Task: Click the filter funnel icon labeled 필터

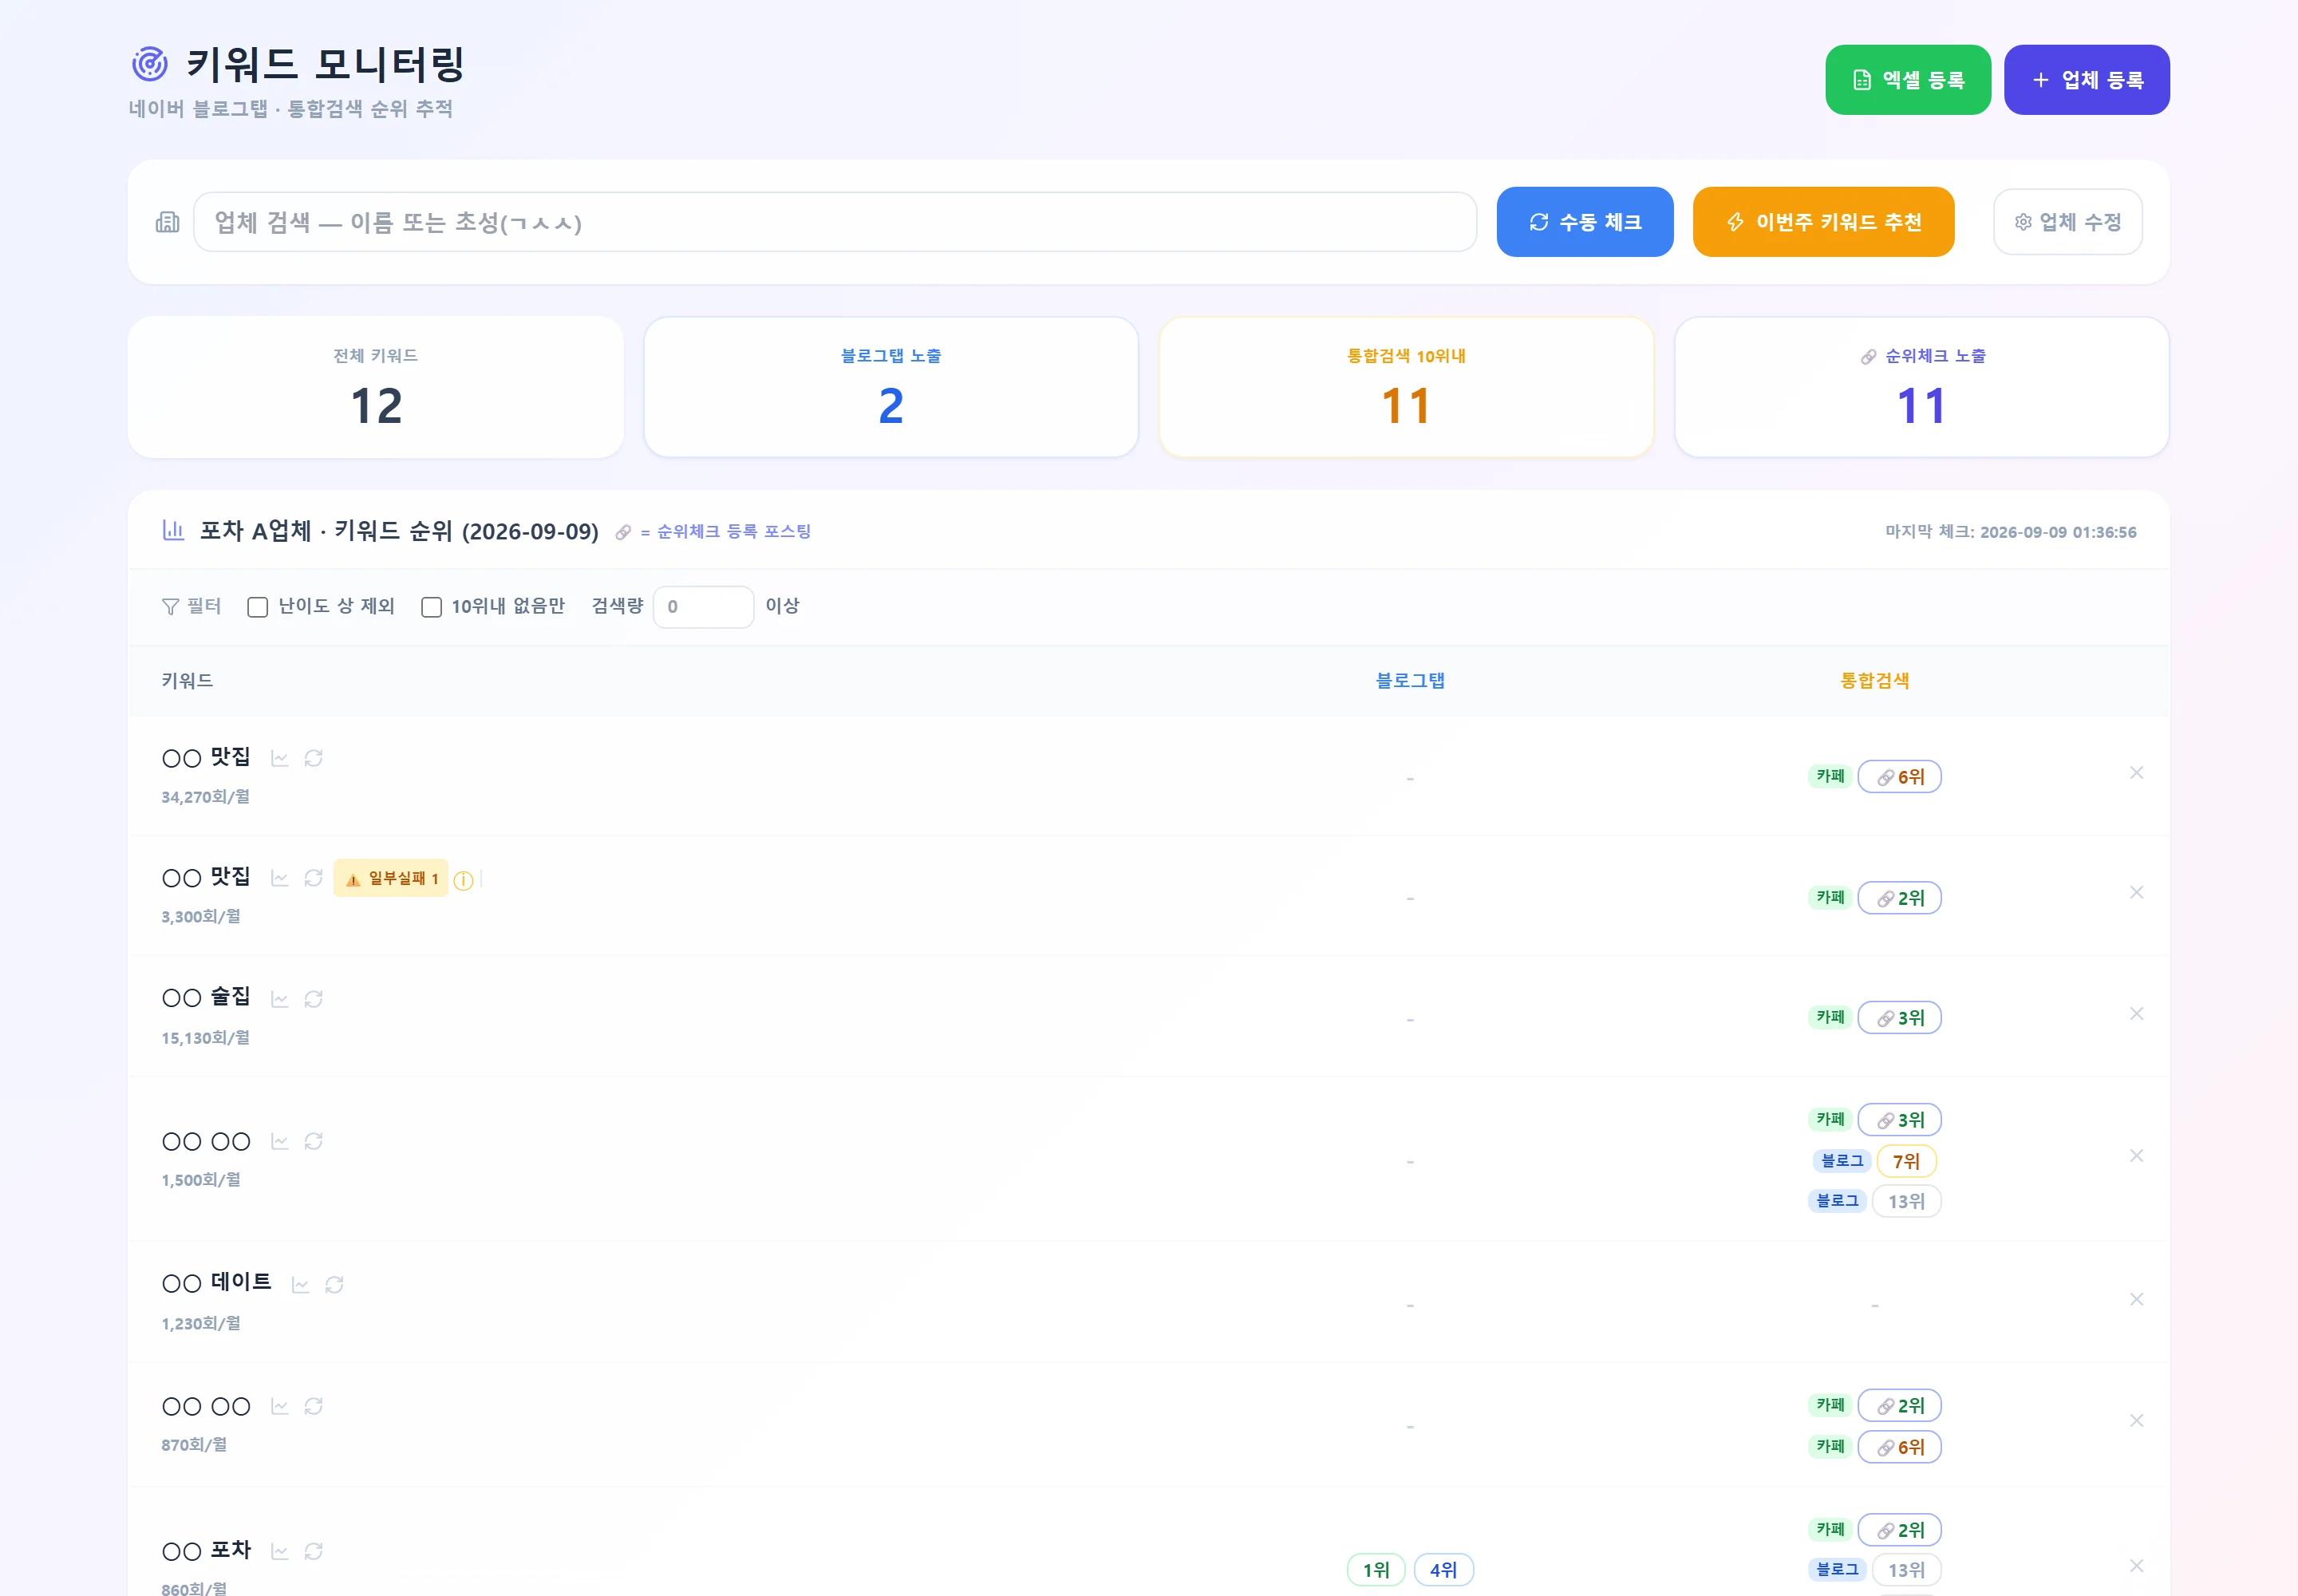Action: pyautogui.click(x=170, y=607)
